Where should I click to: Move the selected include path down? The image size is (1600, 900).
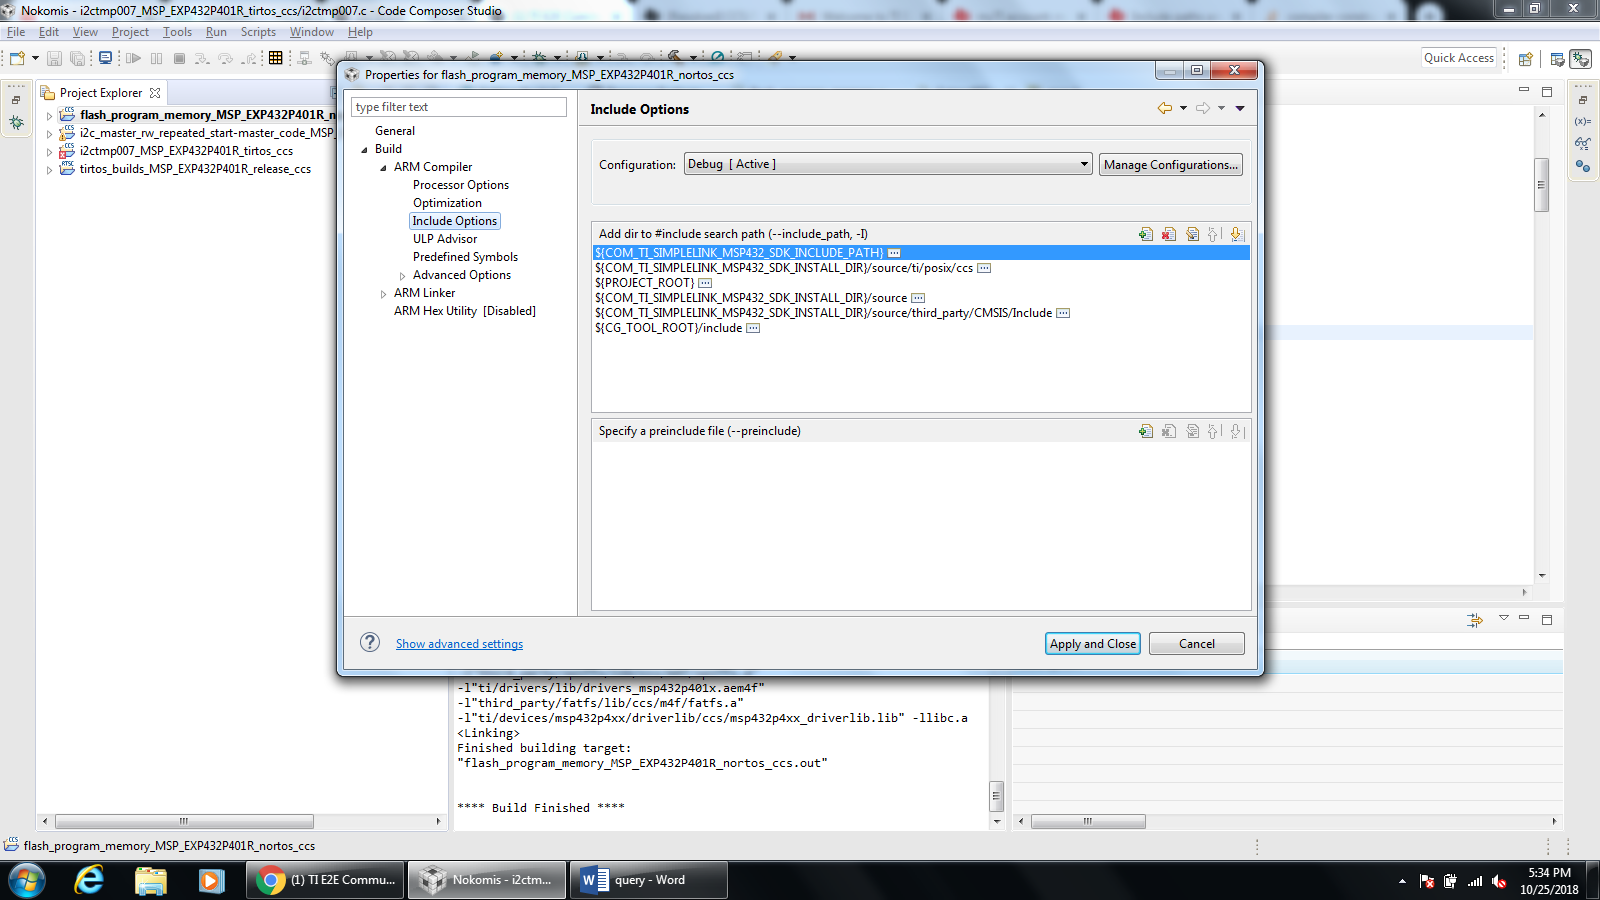(1237, 234)
